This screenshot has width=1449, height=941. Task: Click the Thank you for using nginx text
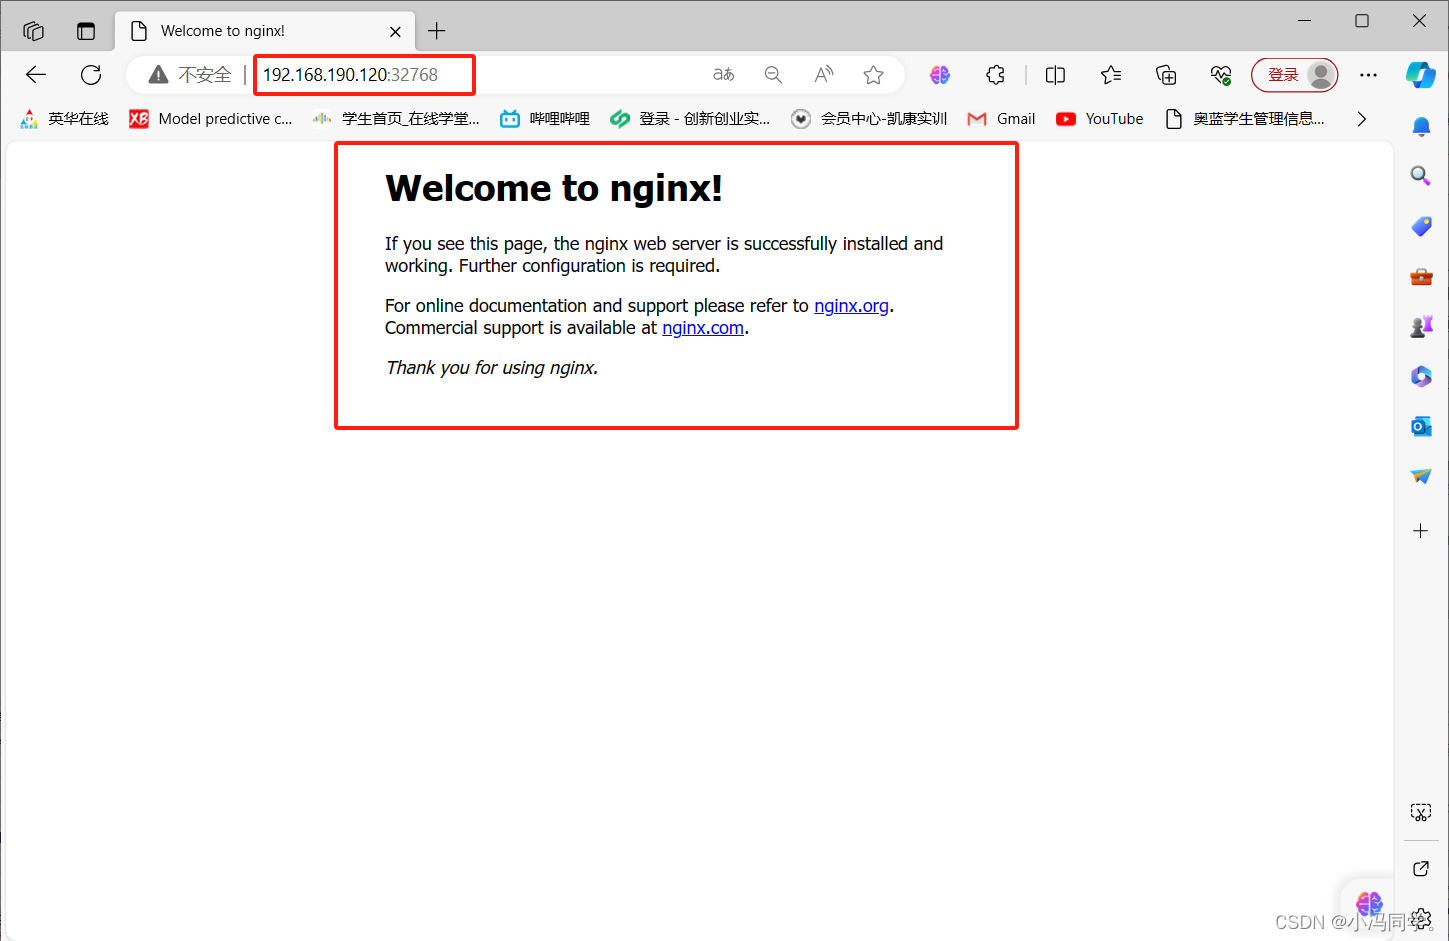pyautogui.click(x=492, y=368)
